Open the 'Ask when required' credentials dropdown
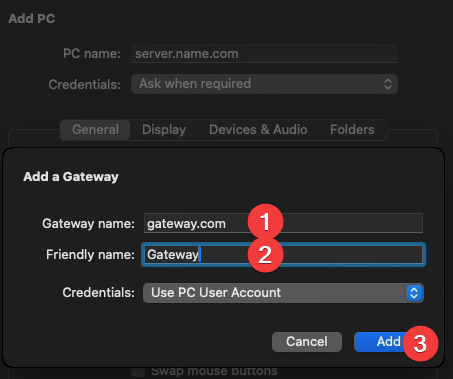 264,84
